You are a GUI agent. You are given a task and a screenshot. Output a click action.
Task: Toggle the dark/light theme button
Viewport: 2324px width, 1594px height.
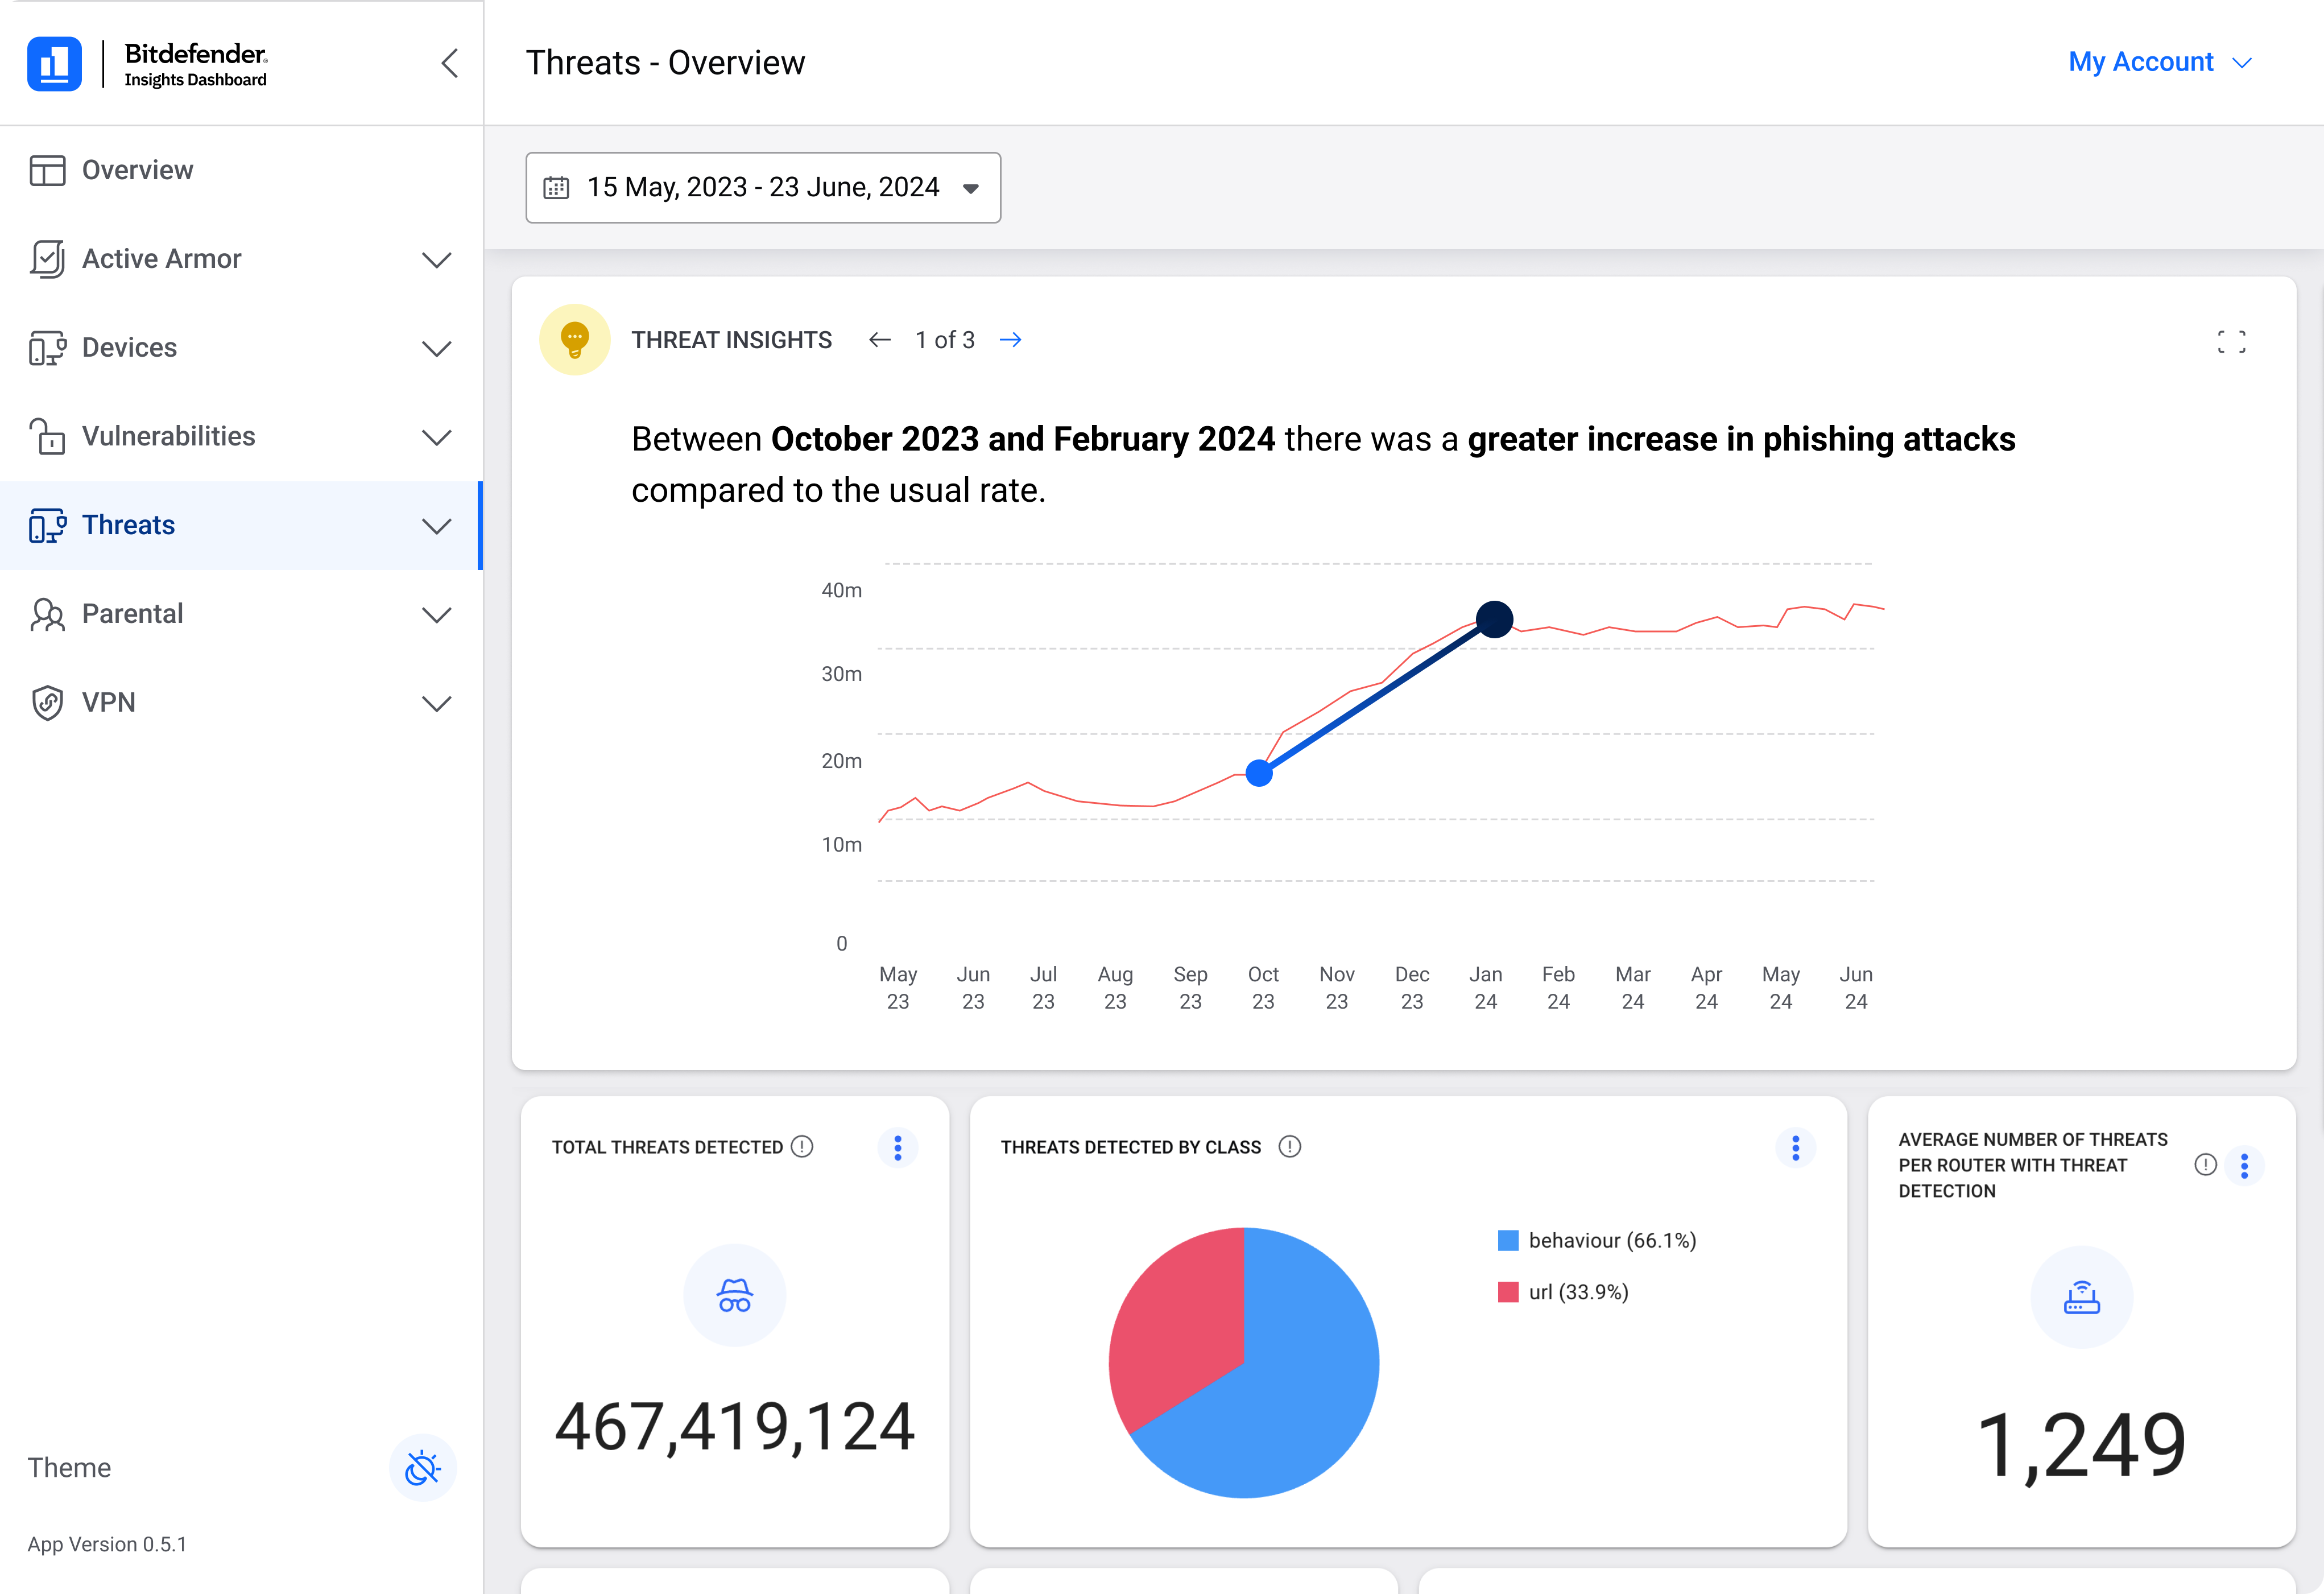point(423,1468)
